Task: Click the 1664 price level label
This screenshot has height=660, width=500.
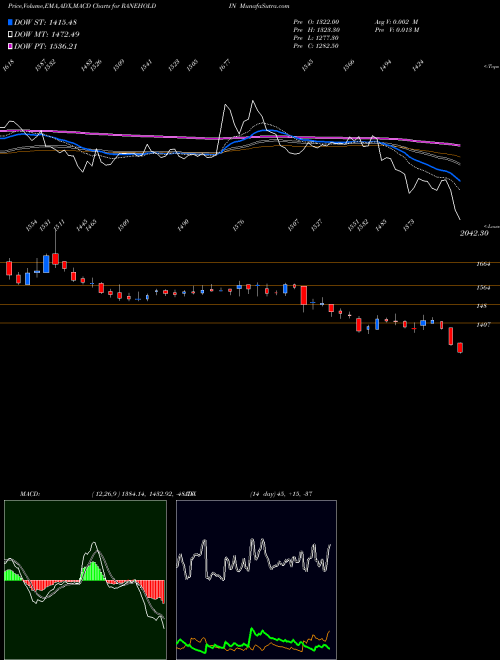Action: click(x=483, y=264)
